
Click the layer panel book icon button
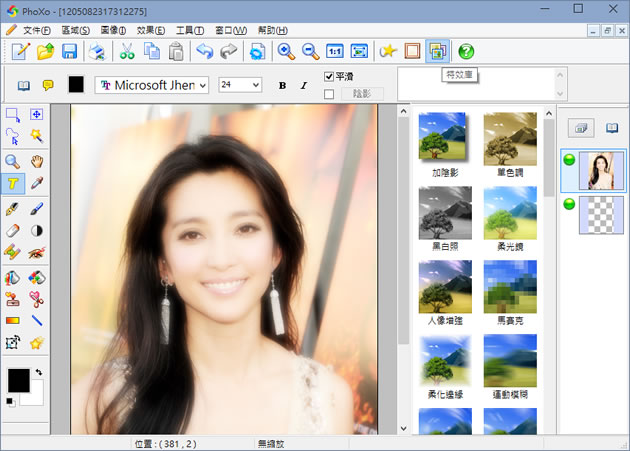(x=612, y=128)
